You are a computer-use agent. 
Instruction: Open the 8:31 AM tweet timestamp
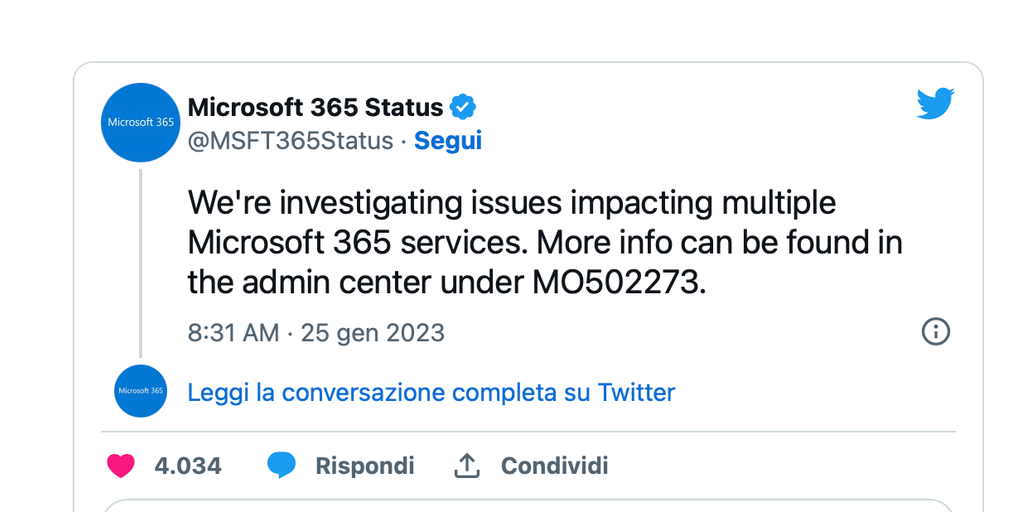point(233,333)
